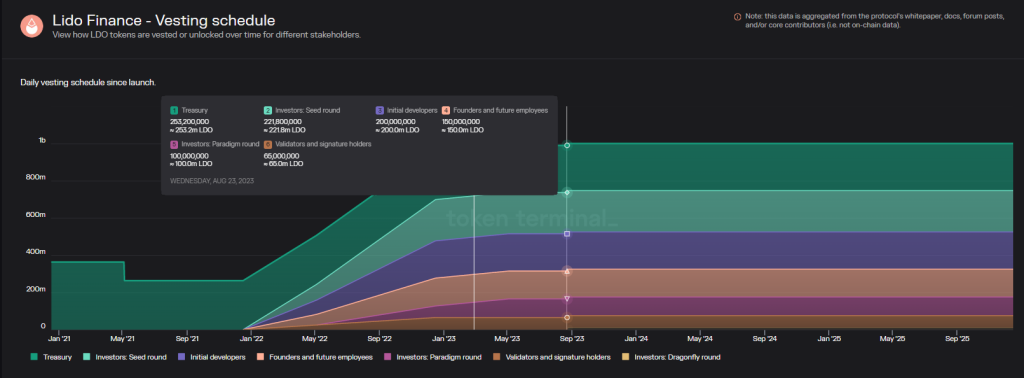Image resolution: width=1024 pixels, height=378 pixels.
Task: Select the upward triangle marker on Founders line
Action: [x=567, y=271]
